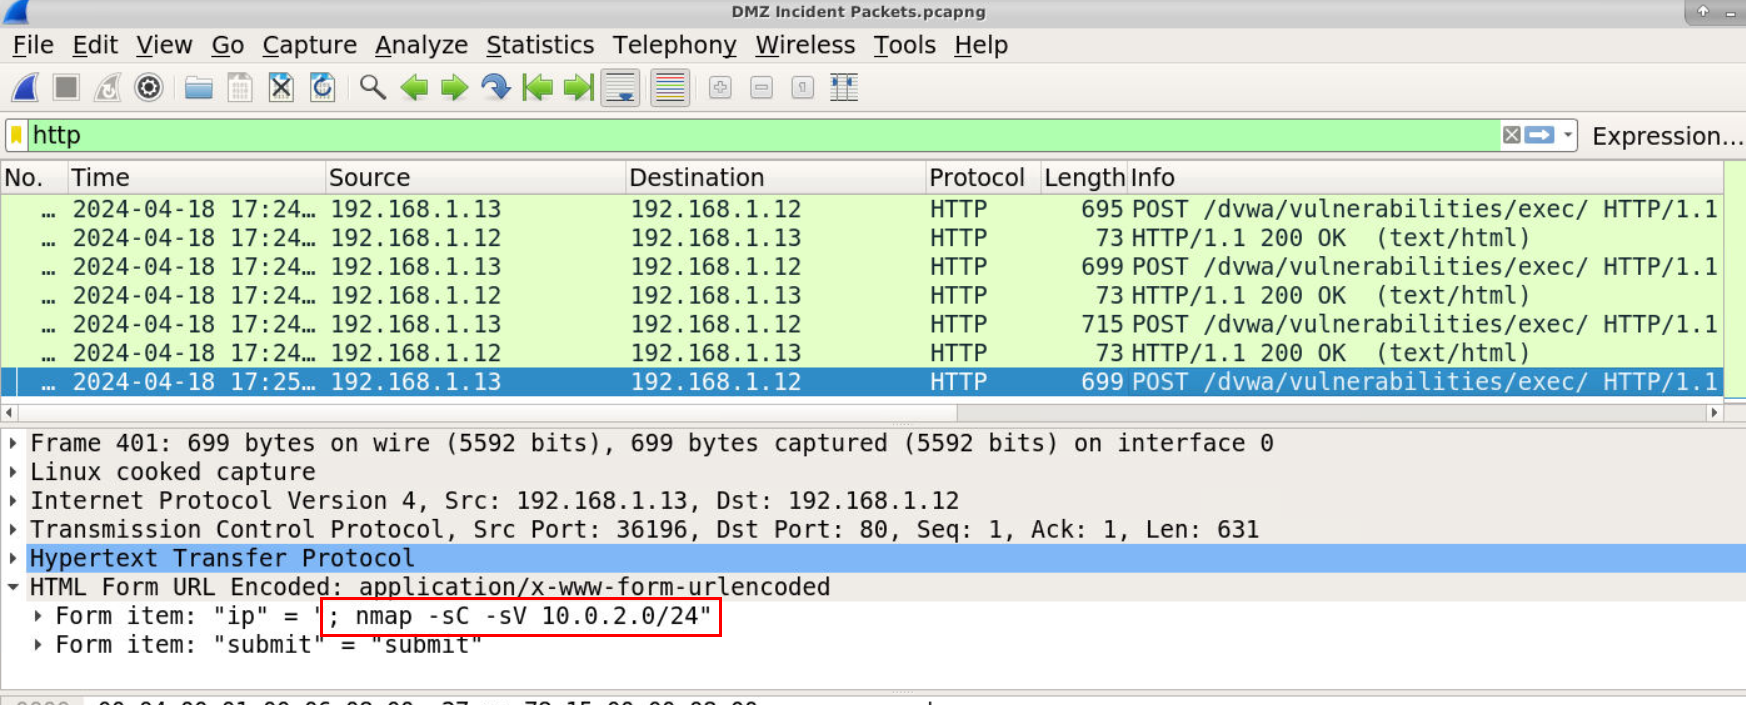Viewport: 1746px width, 705px height.
Task: Open the Expression… filter builder
Action: (x=1667, y=136)
